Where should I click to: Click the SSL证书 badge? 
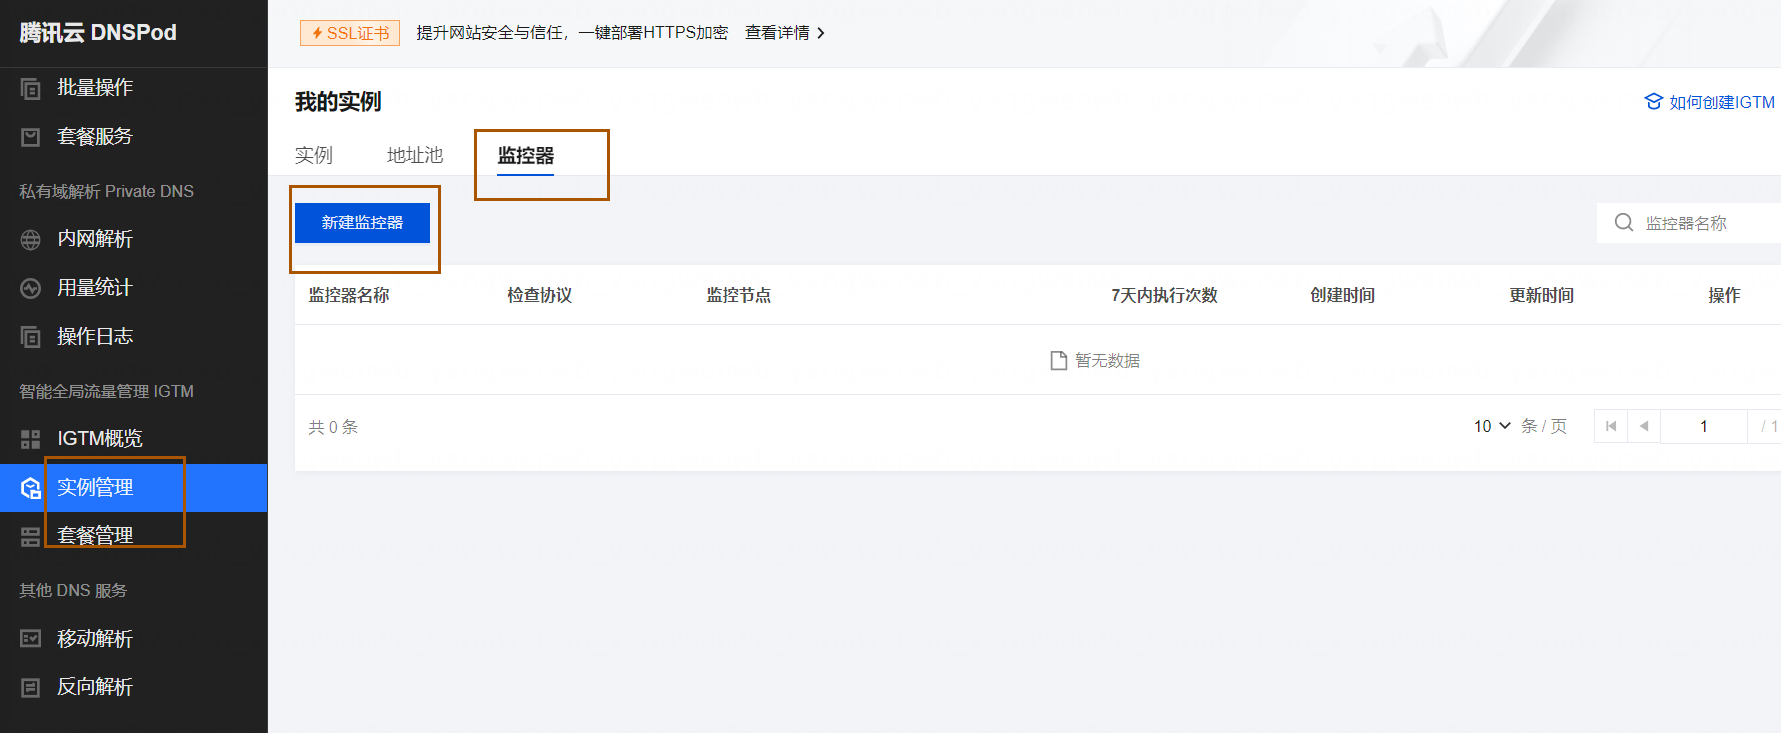pos(350,33)
